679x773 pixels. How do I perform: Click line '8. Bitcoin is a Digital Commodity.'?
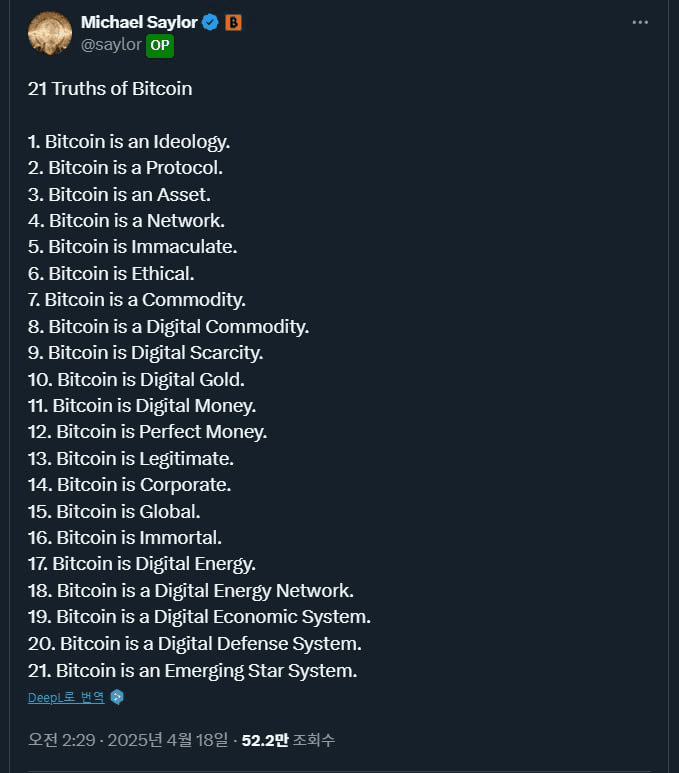[x=169, y=327]
